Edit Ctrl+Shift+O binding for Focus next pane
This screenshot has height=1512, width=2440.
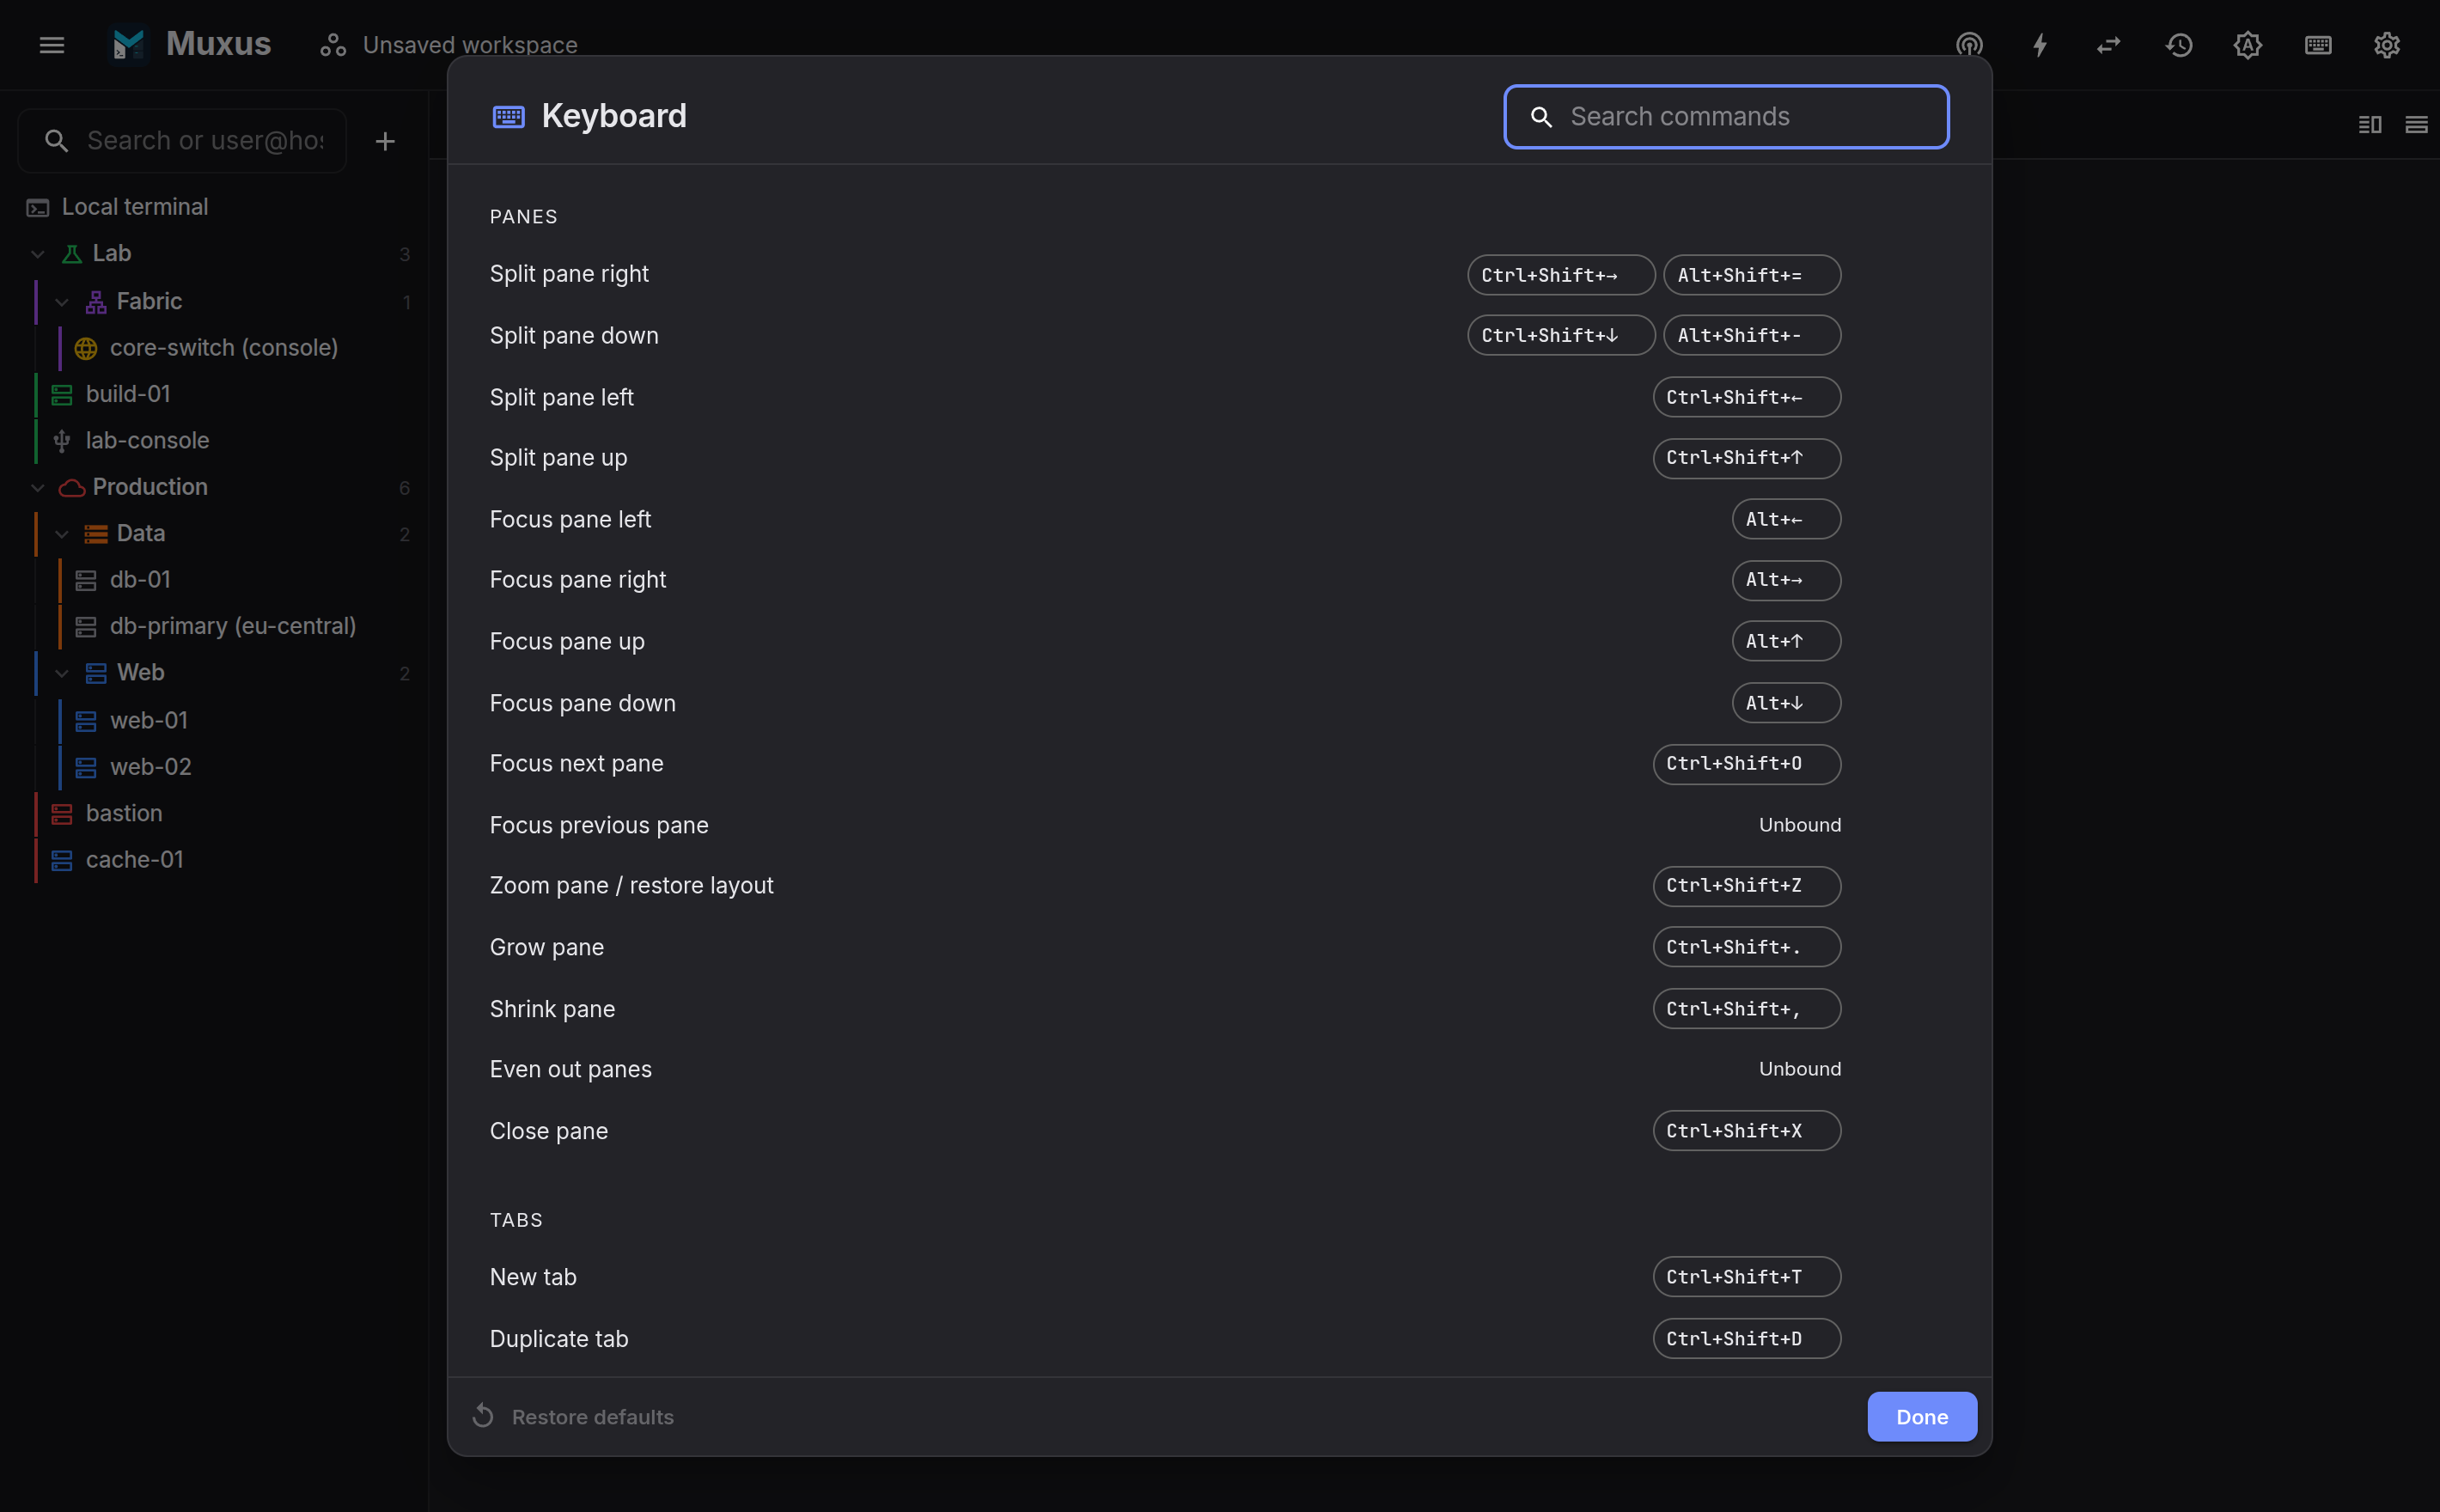tap(1746, 764)
